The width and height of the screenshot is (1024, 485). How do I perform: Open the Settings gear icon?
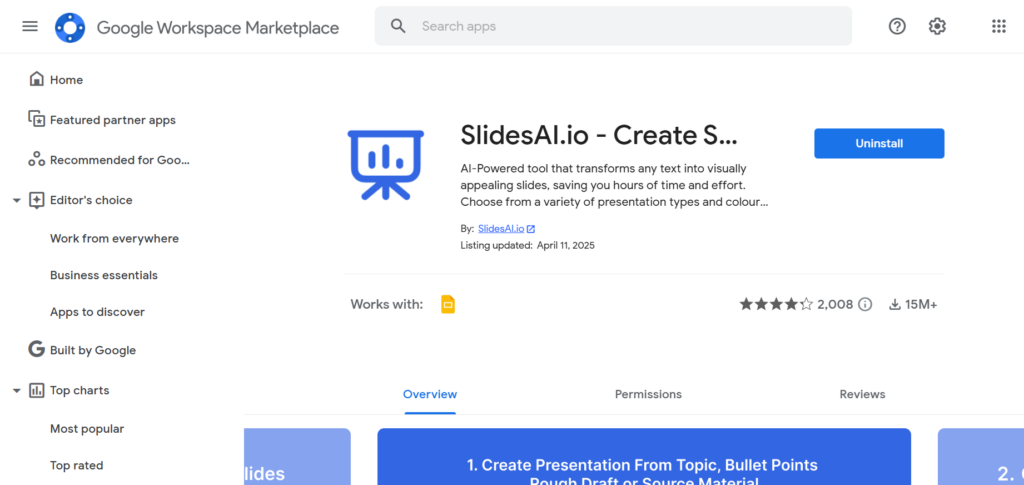tap(937, 26)
